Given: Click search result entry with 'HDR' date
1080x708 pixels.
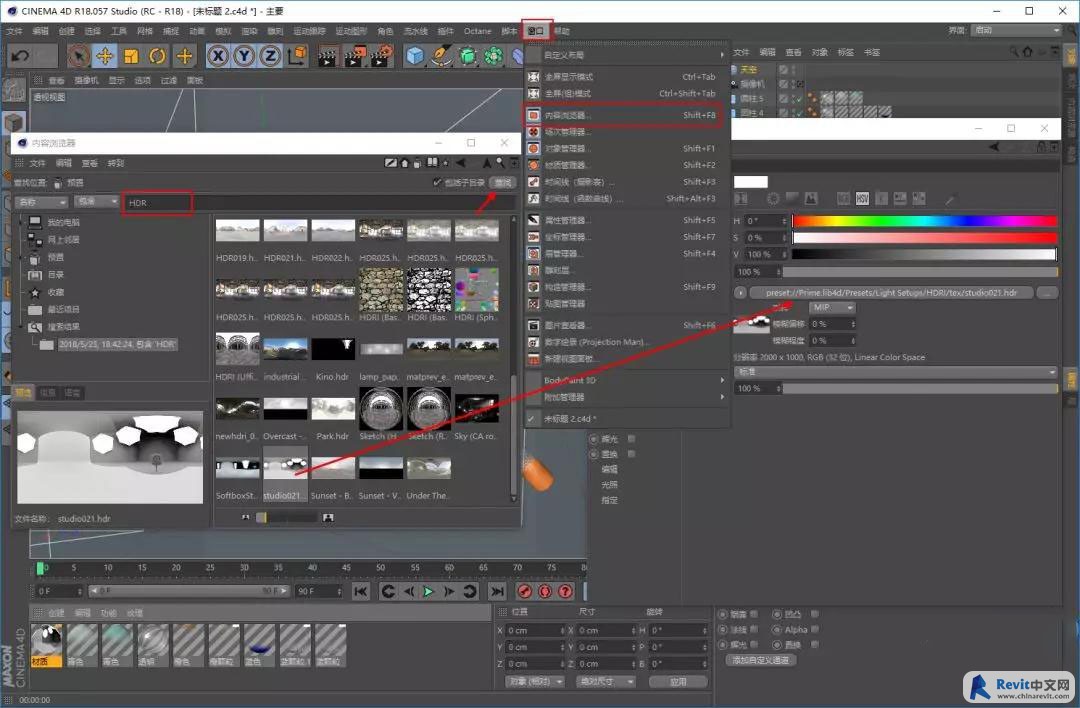Looking at the screenshot, I should [x=117, y=344].
